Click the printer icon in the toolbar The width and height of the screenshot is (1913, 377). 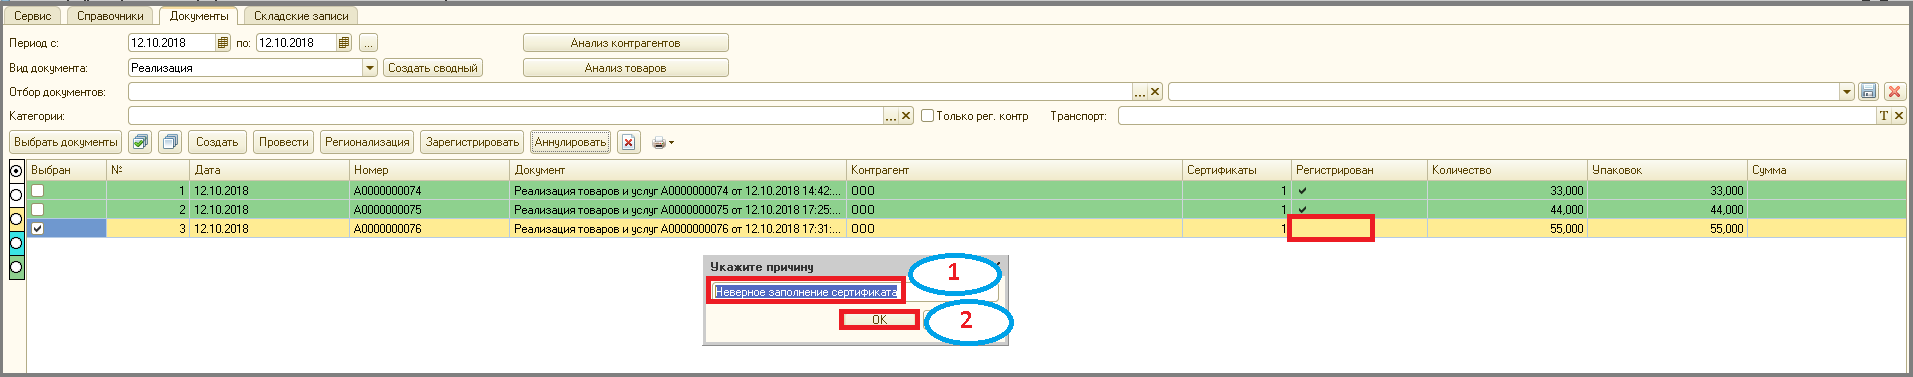point(658,143)
